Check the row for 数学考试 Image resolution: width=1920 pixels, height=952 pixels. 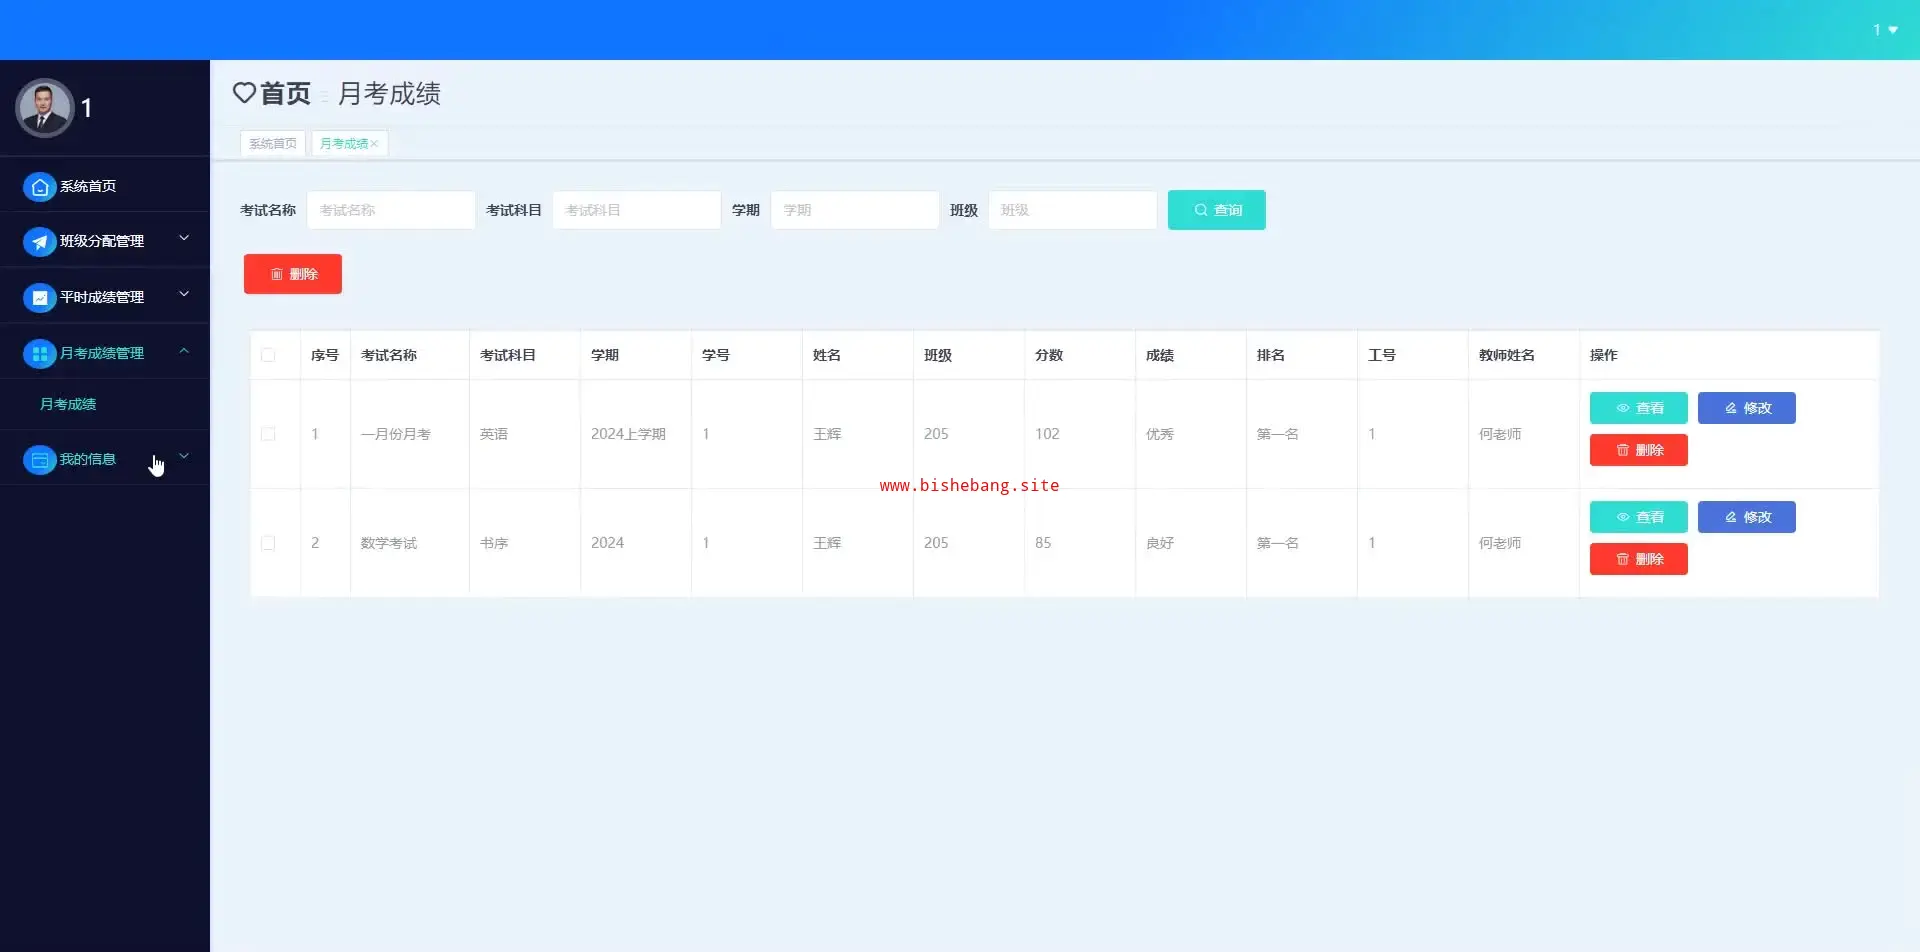(x=268, y=543)
